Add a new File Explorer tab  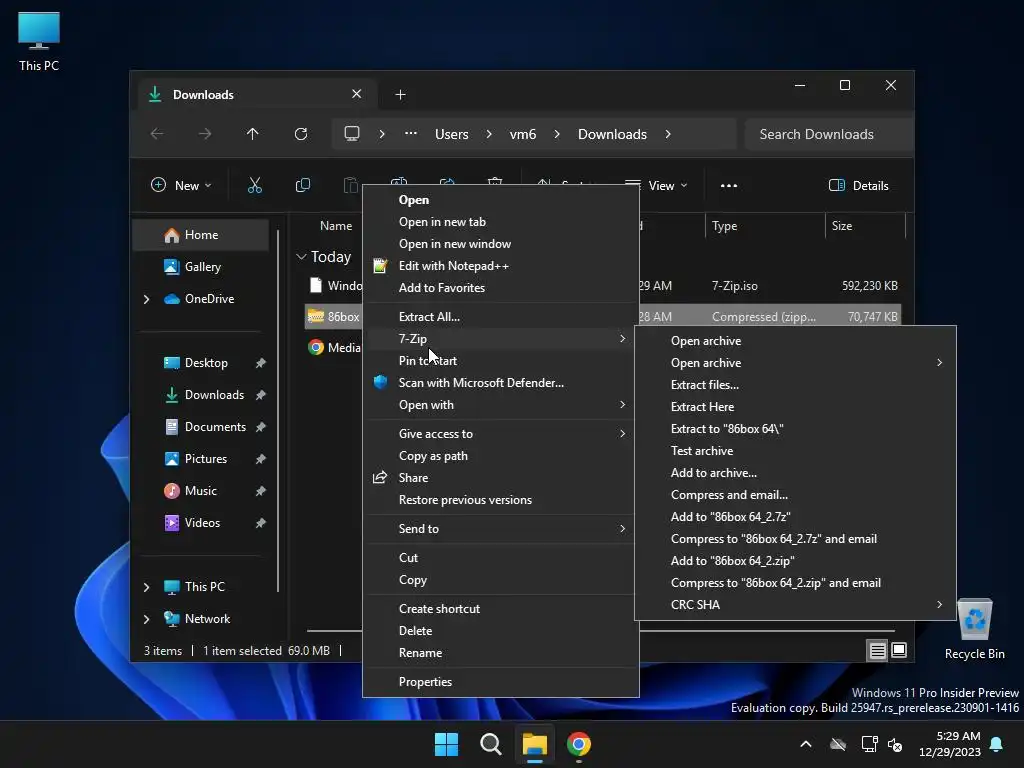[400, 95]
